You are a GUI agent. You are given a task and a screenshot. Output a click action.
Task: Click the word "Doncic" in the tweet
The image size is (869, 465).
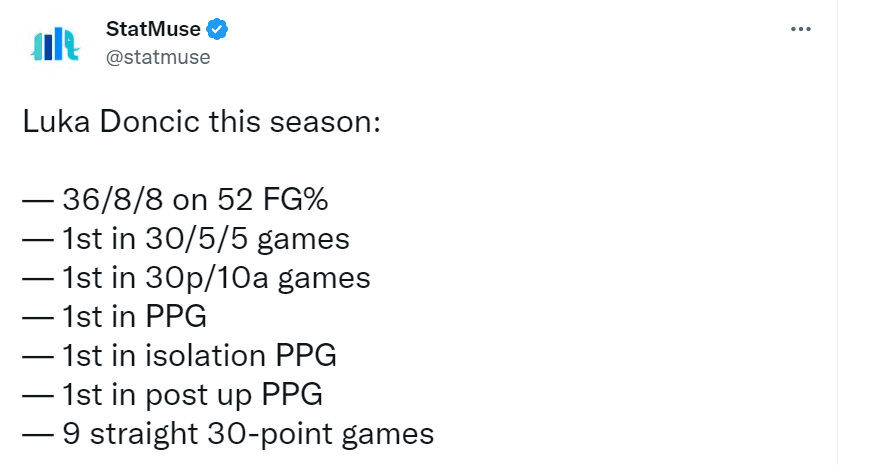pyautogui.click(x=149, y=121)
